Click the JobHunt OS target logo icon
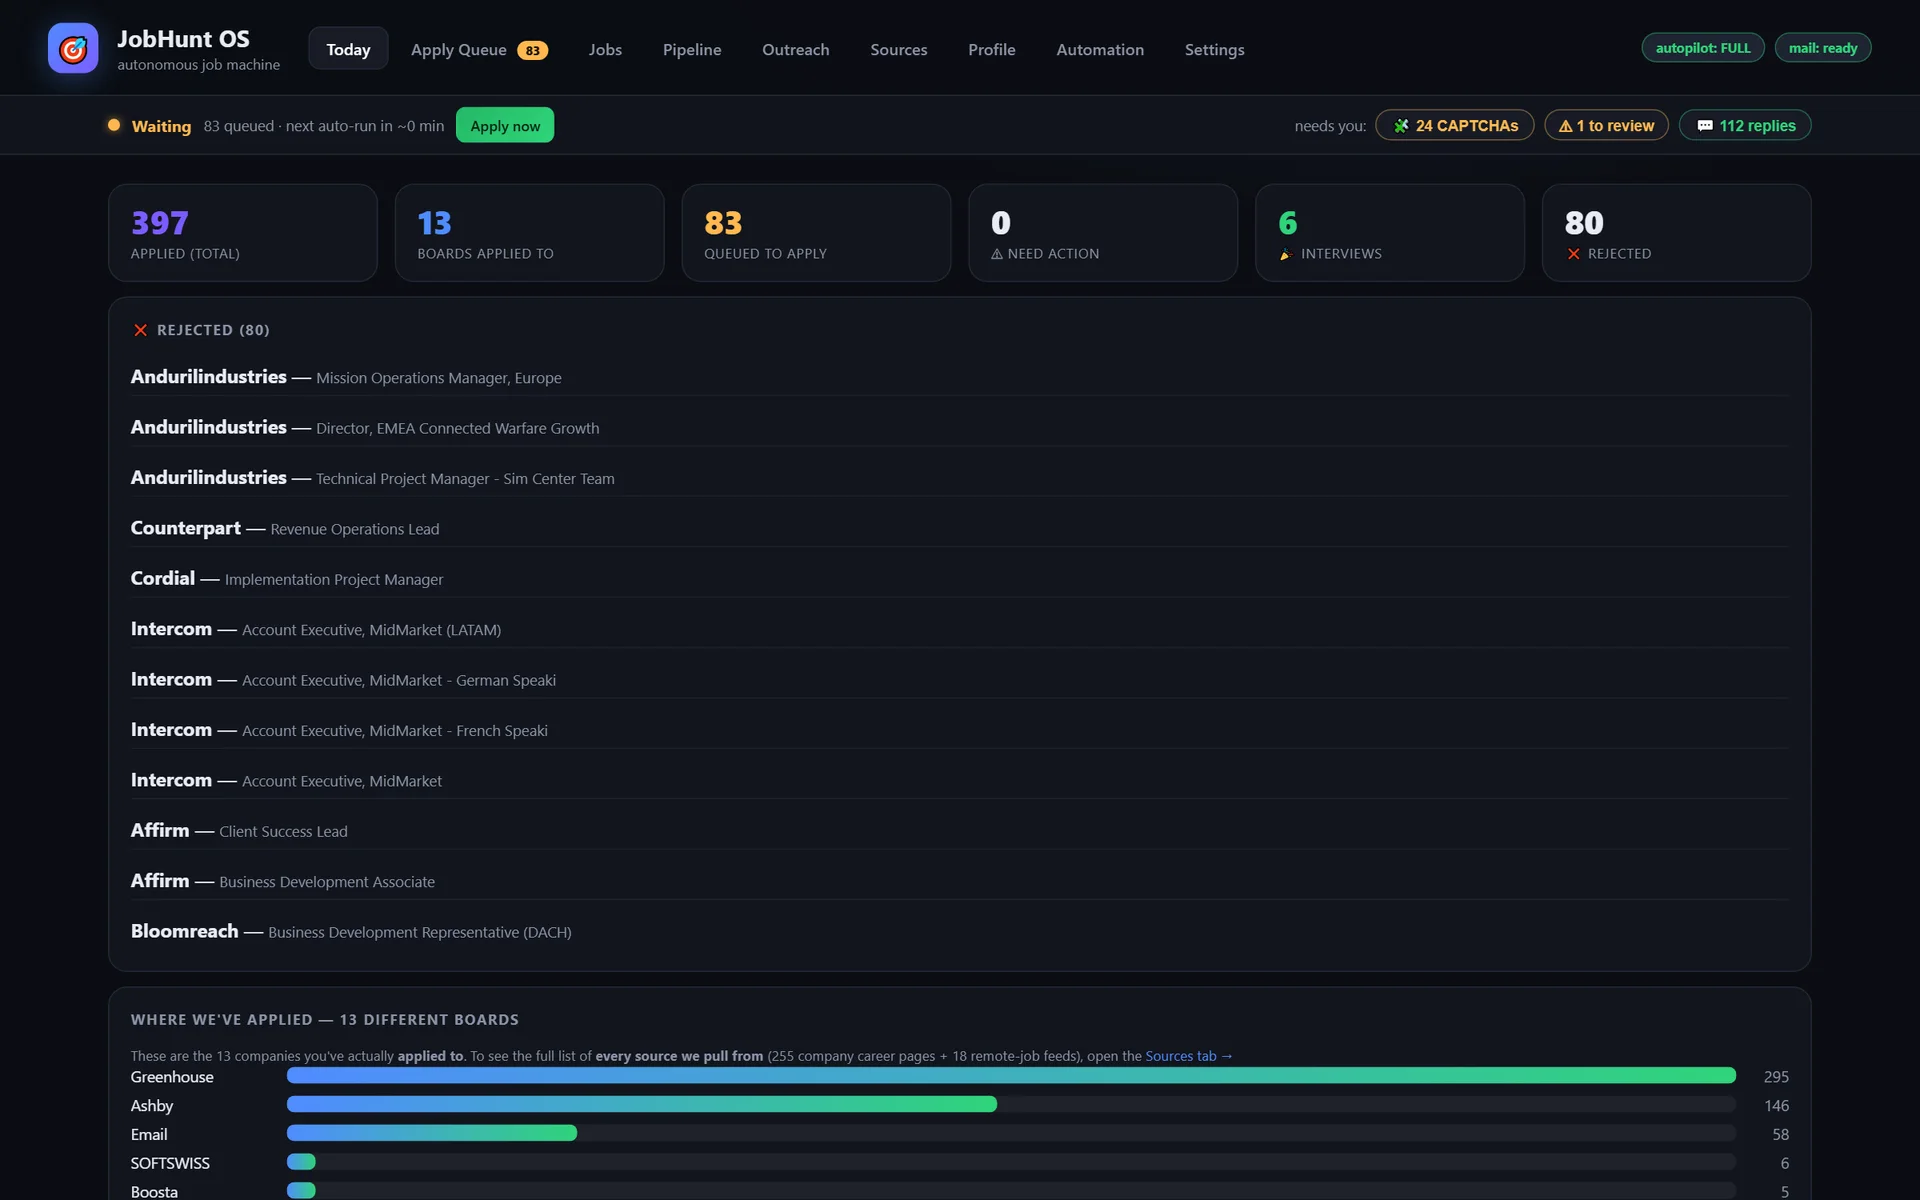The width and height of the screenshot is (1920, 1200). (x=73, y=48)
